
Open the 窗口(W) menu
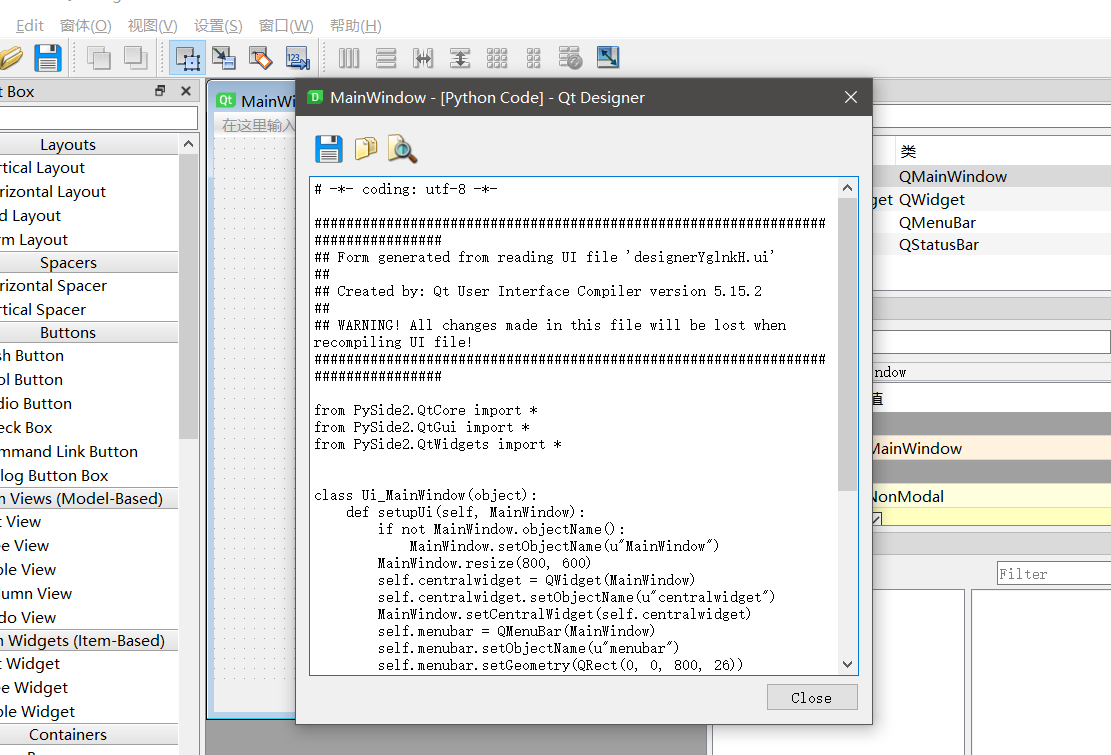click(286, 25)
